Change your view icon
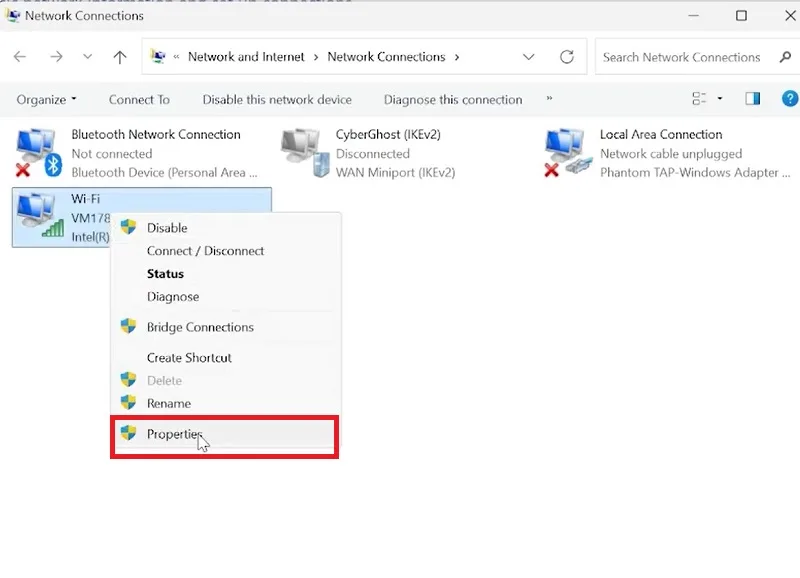800x578 pixels. click(699, 98)
